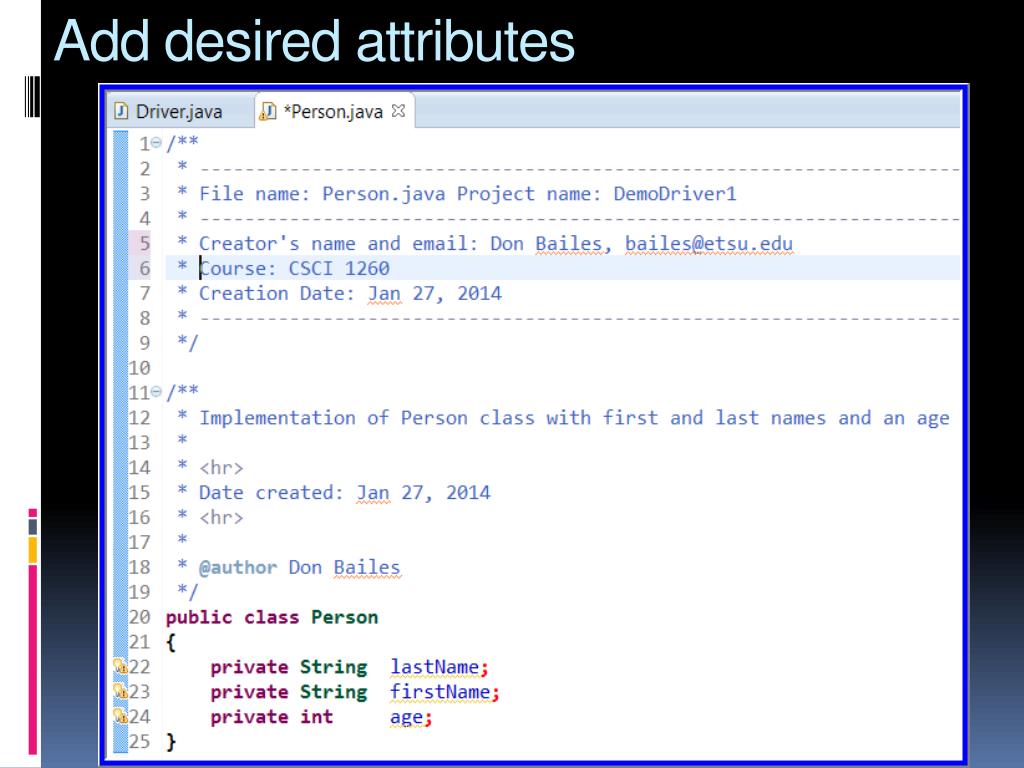Screen dimensions: 1024x768
Task: Collapse the header comment at line 1
Action: (x=156, y=143)
